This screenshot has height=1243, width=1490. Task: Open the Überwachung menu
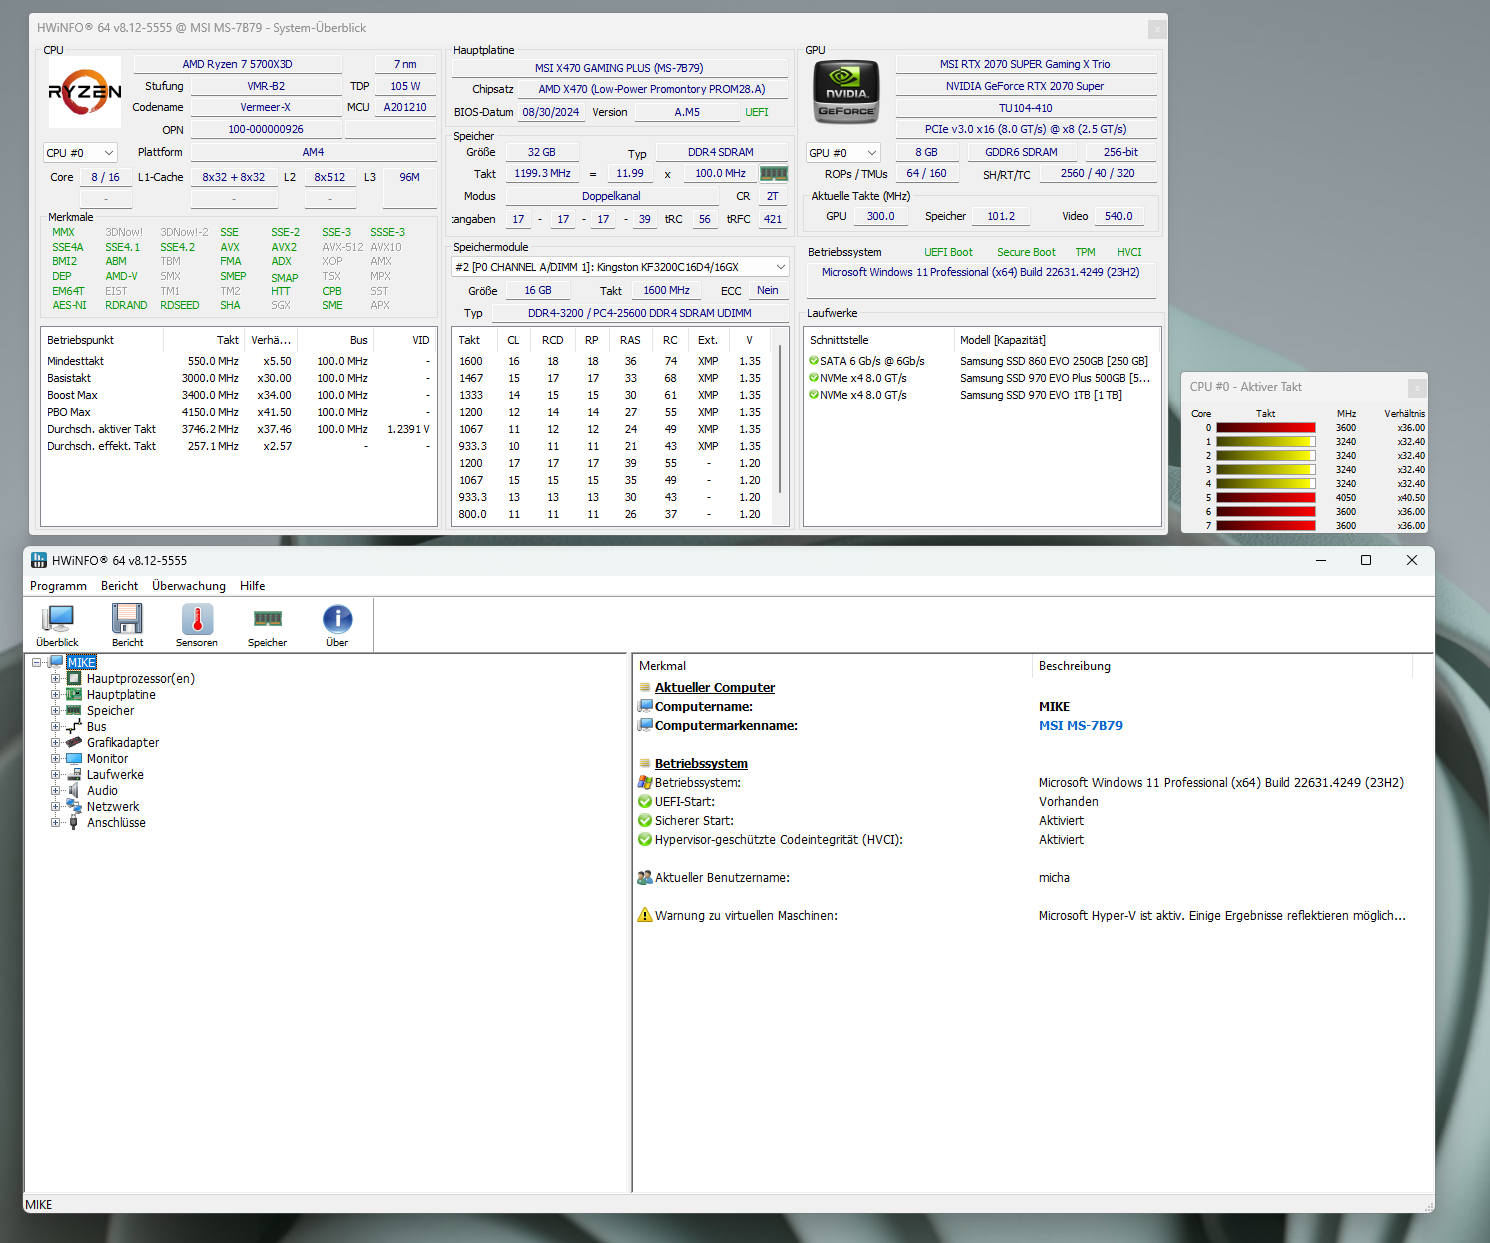pos(188,586)
